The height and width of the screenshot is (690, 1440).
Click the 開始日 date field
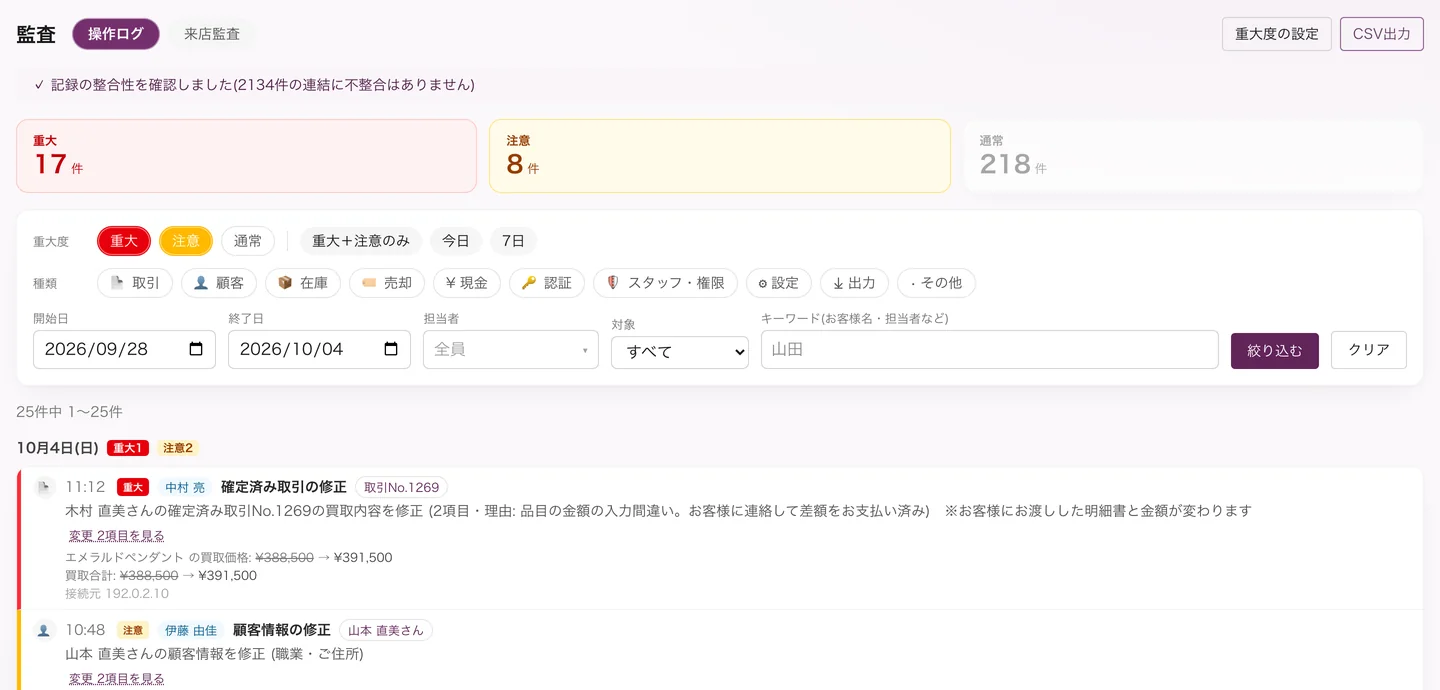tap(124, 349)
